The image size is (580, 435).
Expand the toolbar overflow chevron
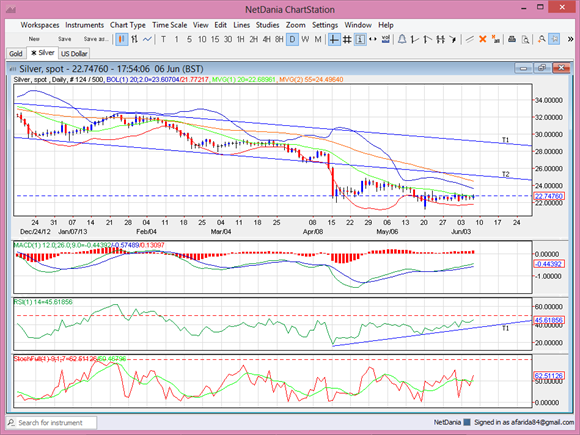click(x=570, y=39)
